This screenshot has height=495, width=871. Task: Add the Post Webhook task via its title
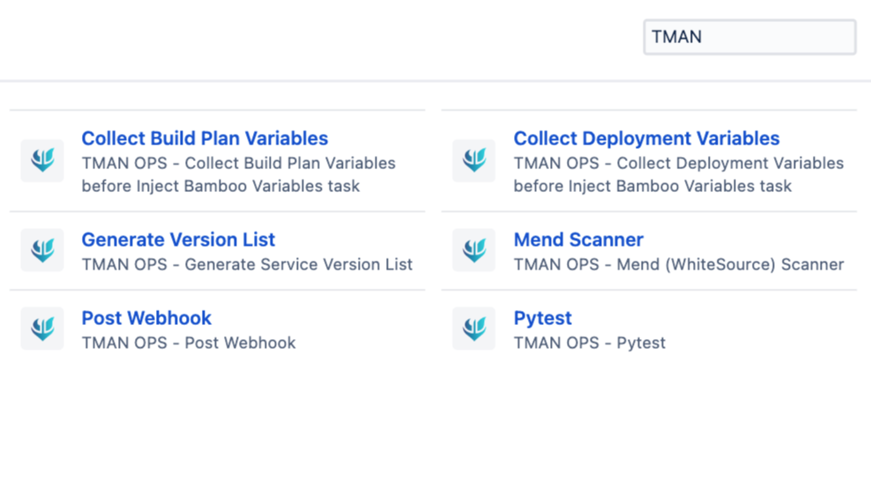click(x=146, y=318)
